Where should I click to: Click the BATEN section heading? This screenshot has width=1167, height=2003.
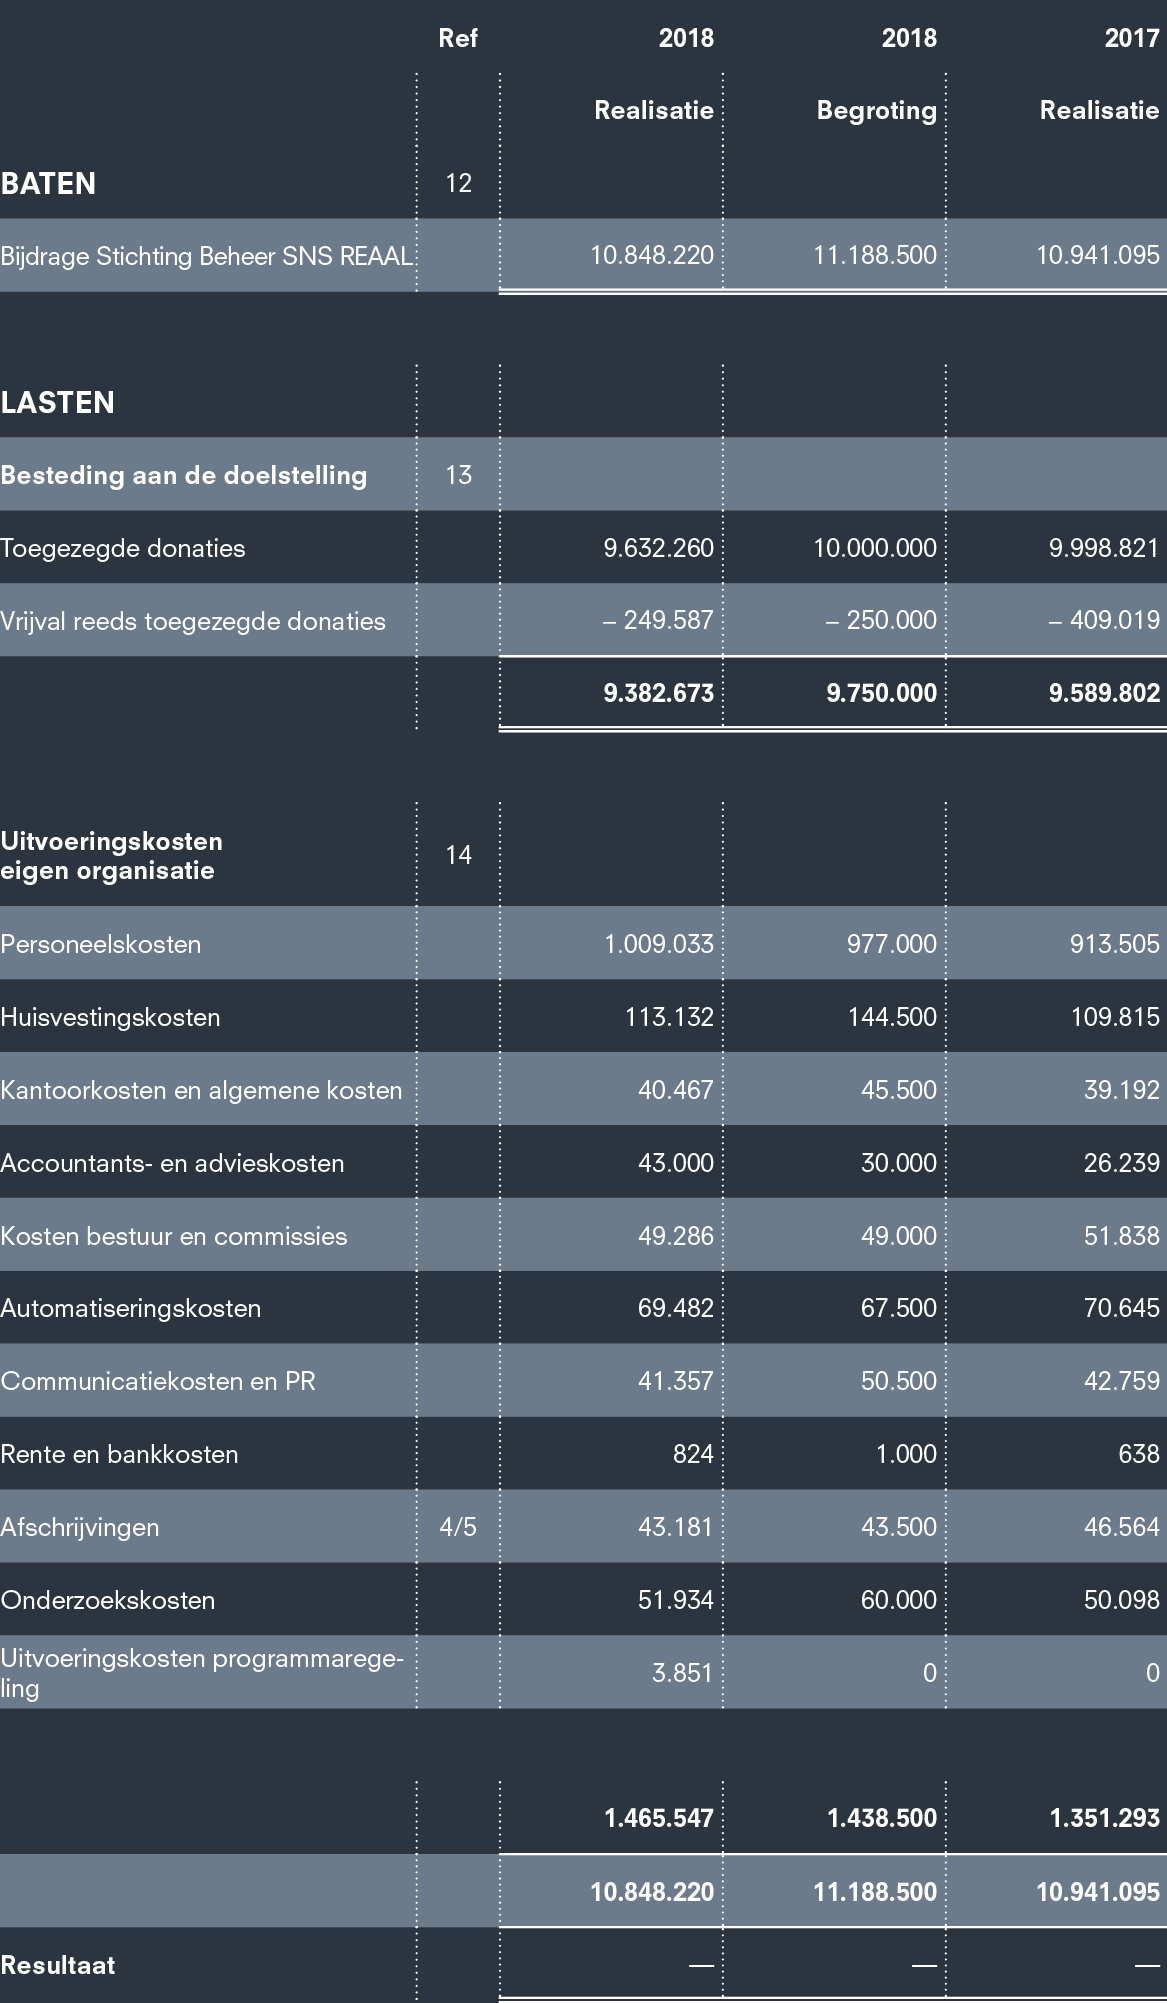(x=48, y=184)
